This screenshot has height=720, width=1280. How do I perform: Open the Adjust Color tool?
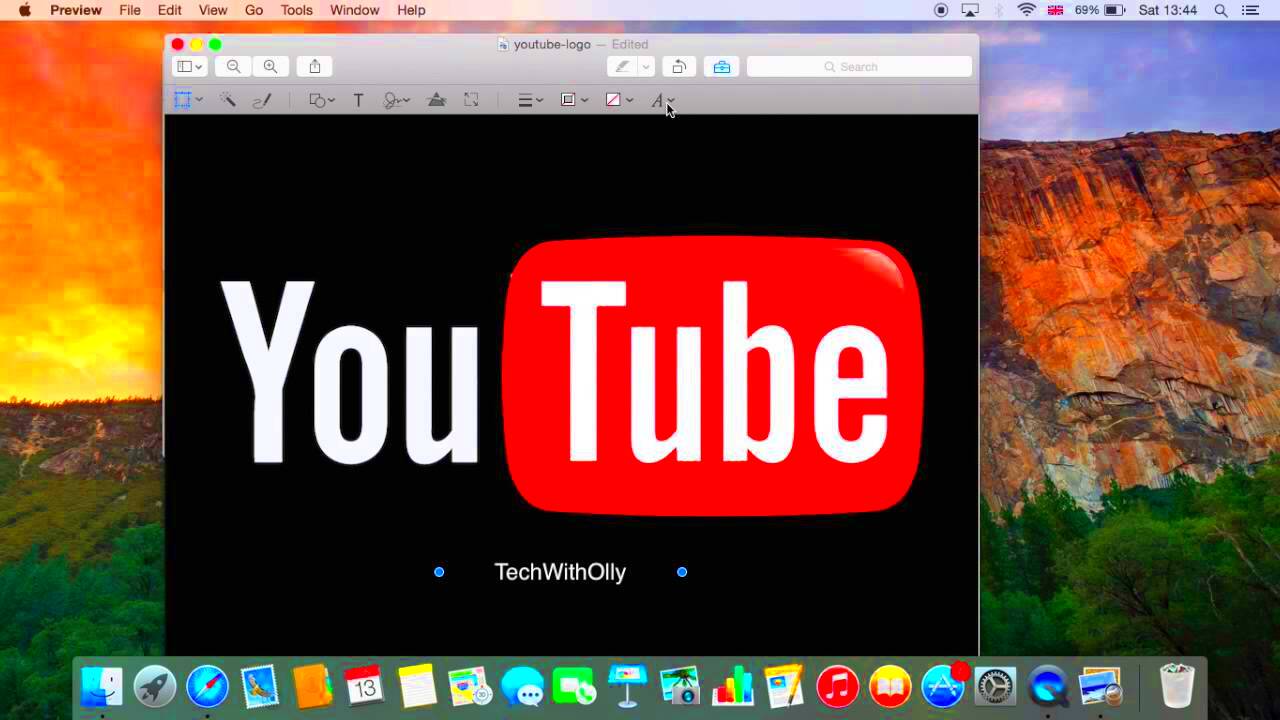click(437, 100)
